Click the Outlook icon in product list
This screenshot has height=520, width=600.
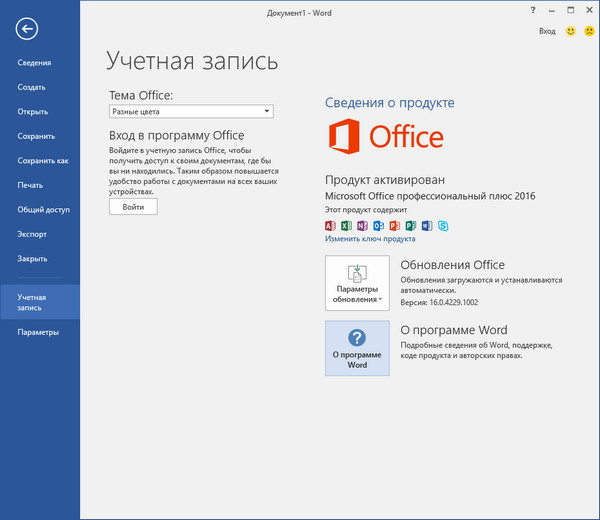377,226
